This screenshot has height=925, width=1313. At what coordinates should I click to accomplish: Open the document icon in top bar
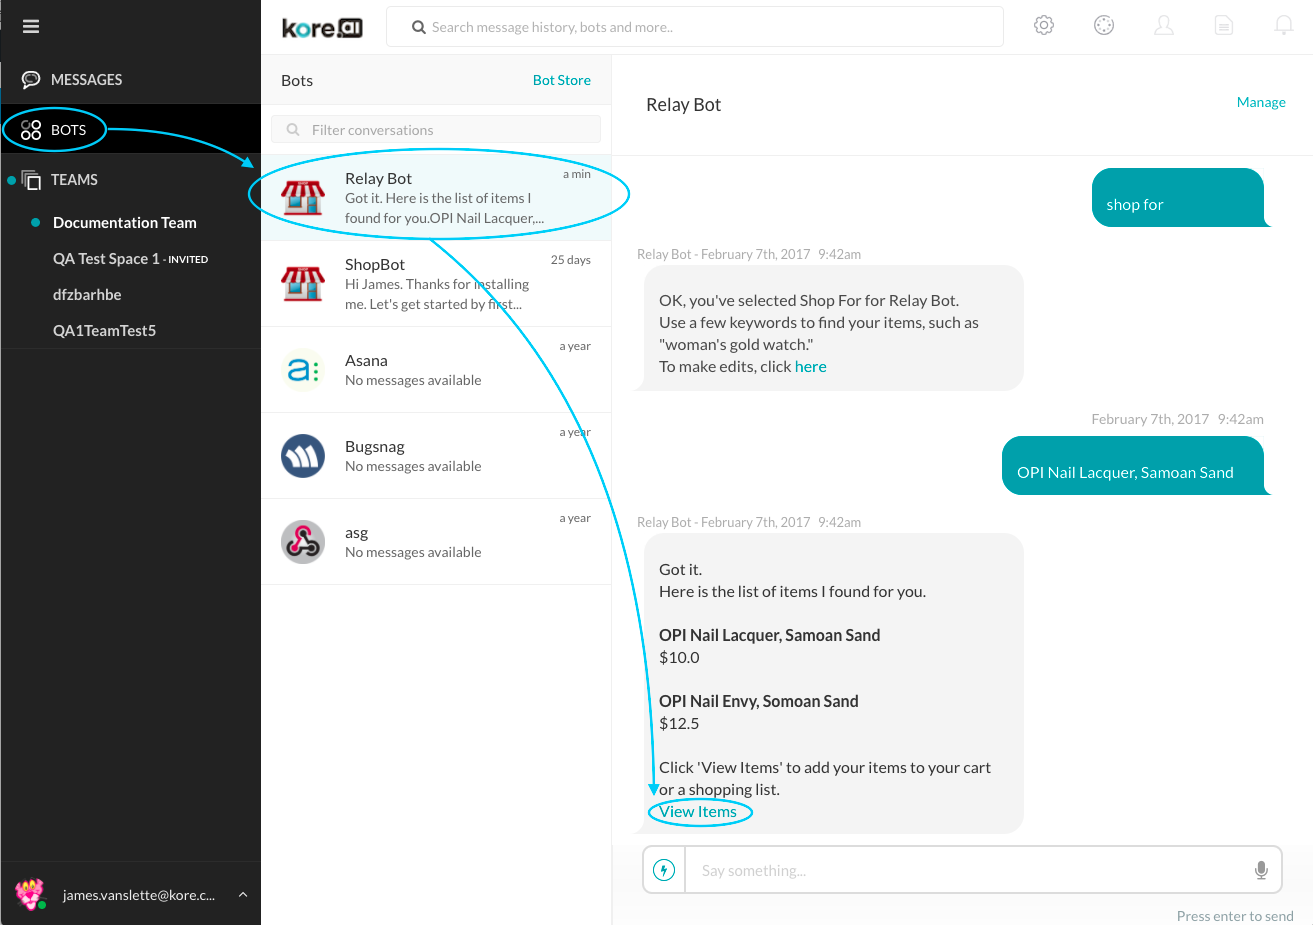click(x=1224, y=26)
